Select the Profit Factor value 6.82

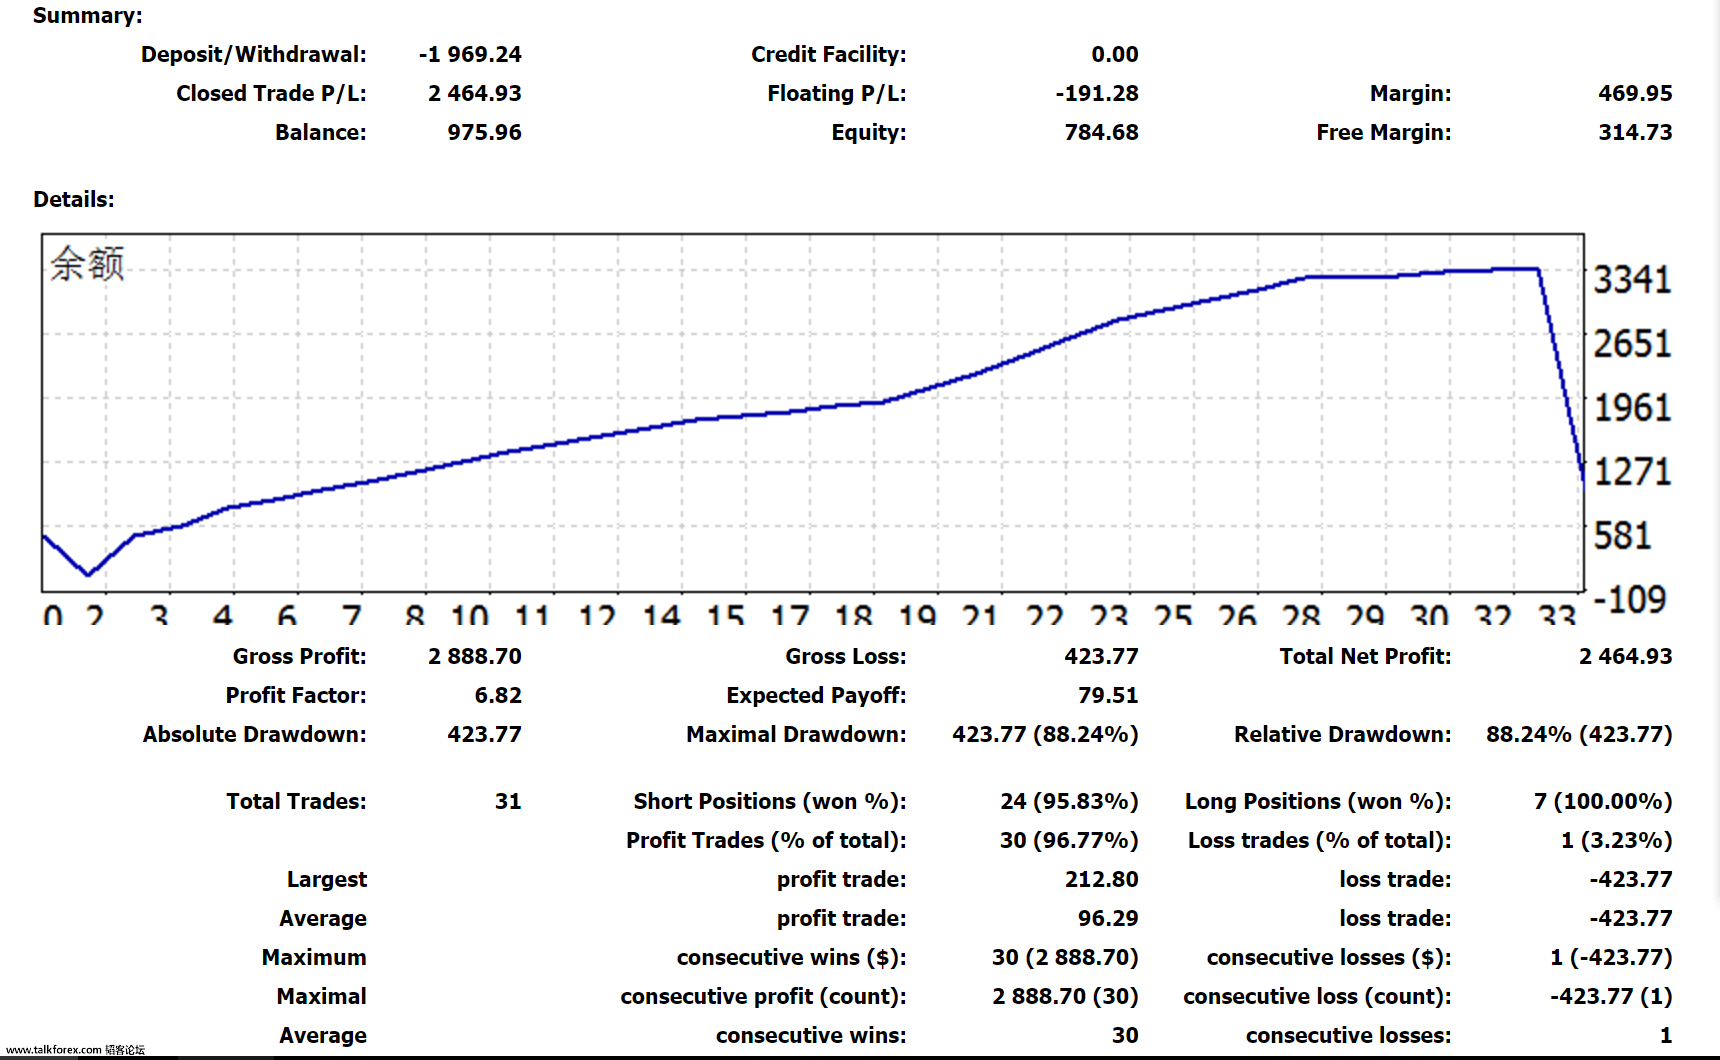pyautogui.click(x=498, y=695)
